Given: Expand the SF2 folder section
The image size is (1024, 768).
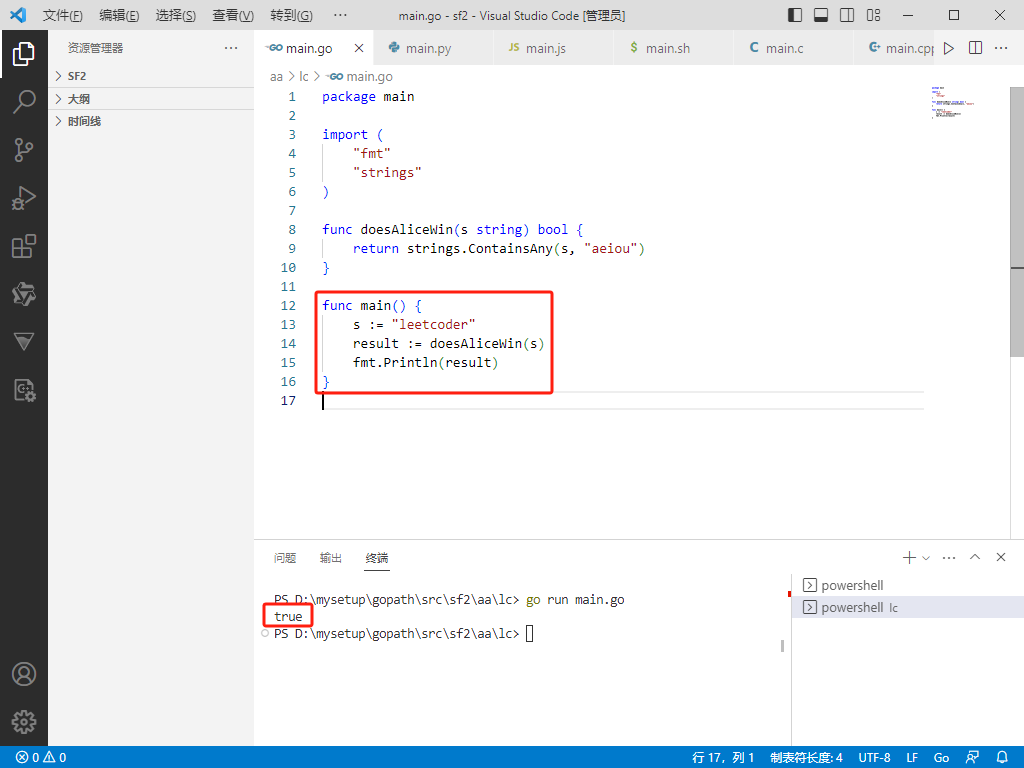Looking at the screenshot, I should tap(151, 76).
